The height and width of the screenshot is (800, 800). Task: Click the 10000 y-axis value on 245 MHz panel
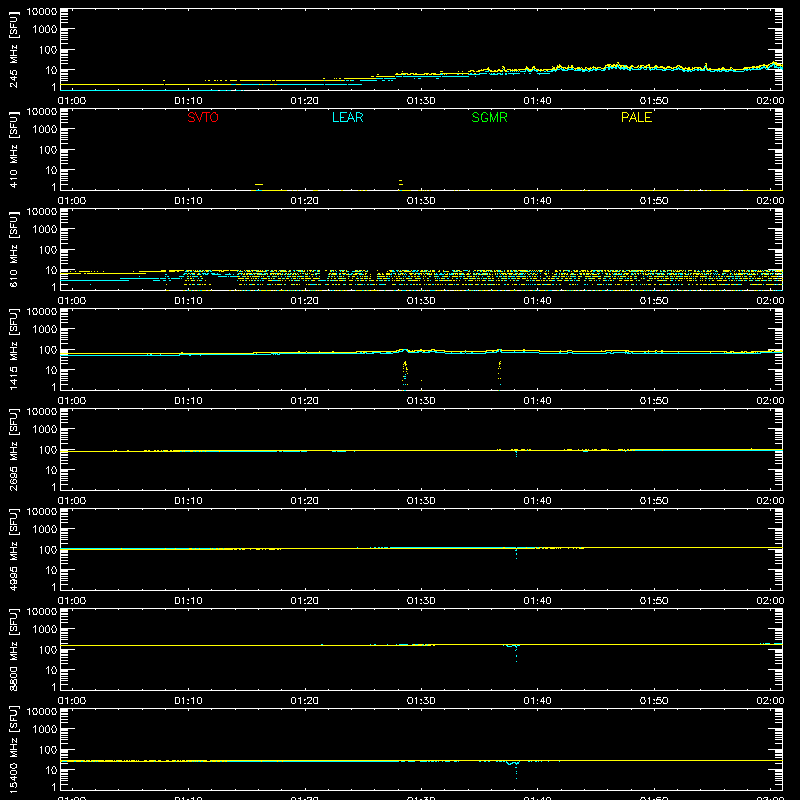point(42,12)
